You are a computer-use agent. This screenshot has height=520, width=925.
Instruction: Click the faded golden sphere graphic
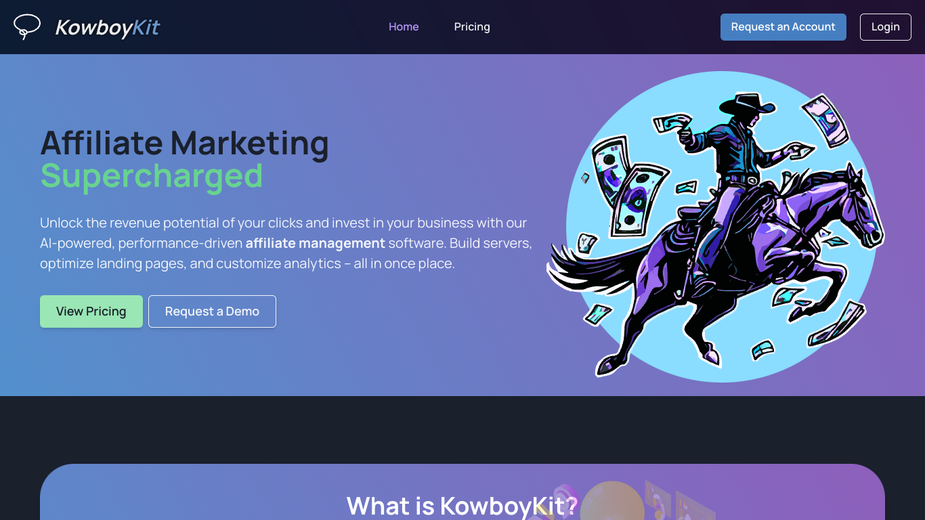click(612, 502)
